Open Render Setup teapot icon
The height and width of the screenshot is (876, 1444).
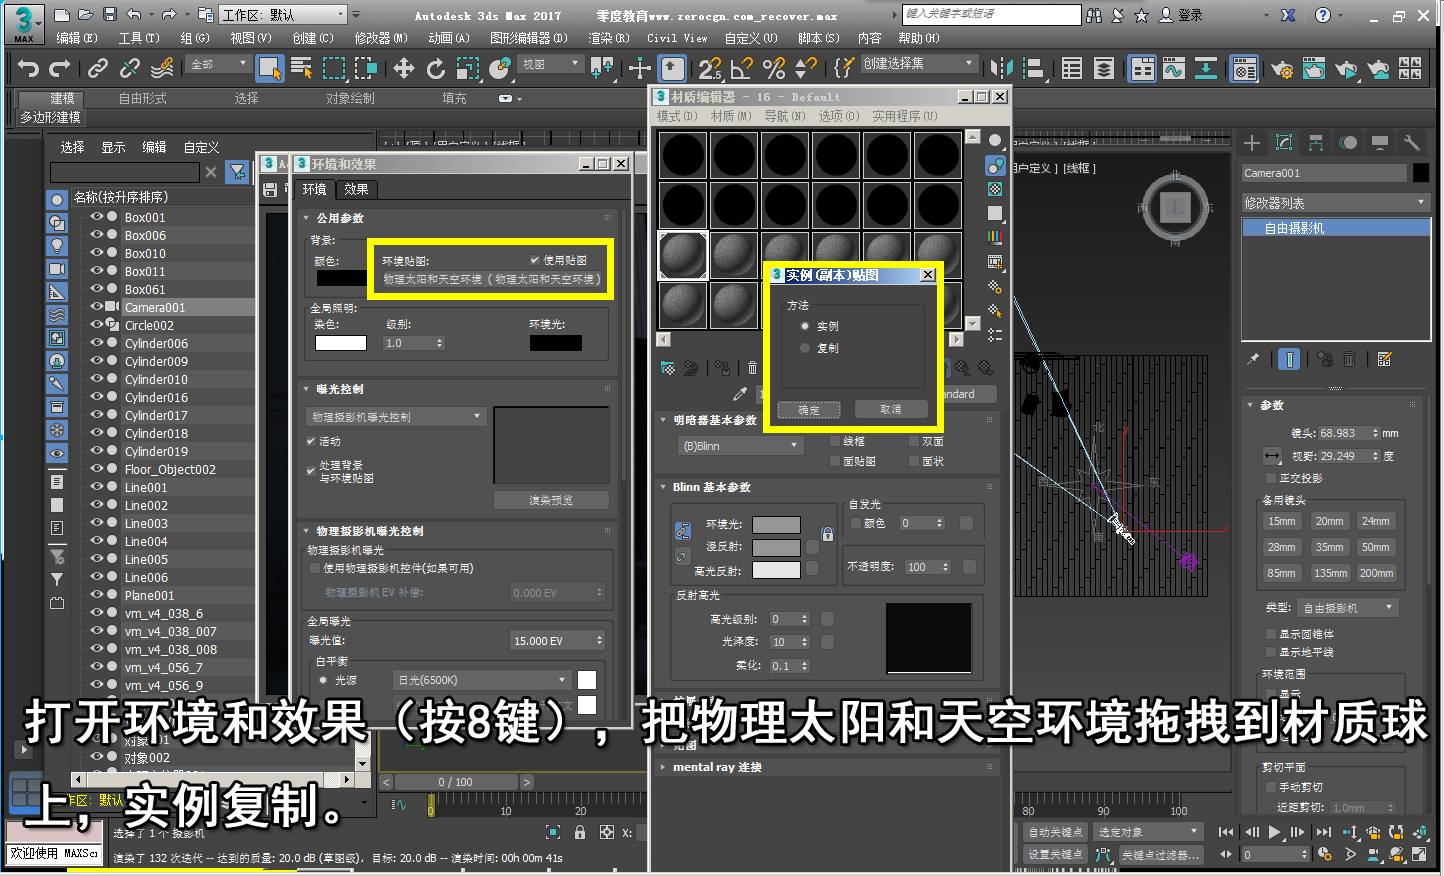(1281, 68)
